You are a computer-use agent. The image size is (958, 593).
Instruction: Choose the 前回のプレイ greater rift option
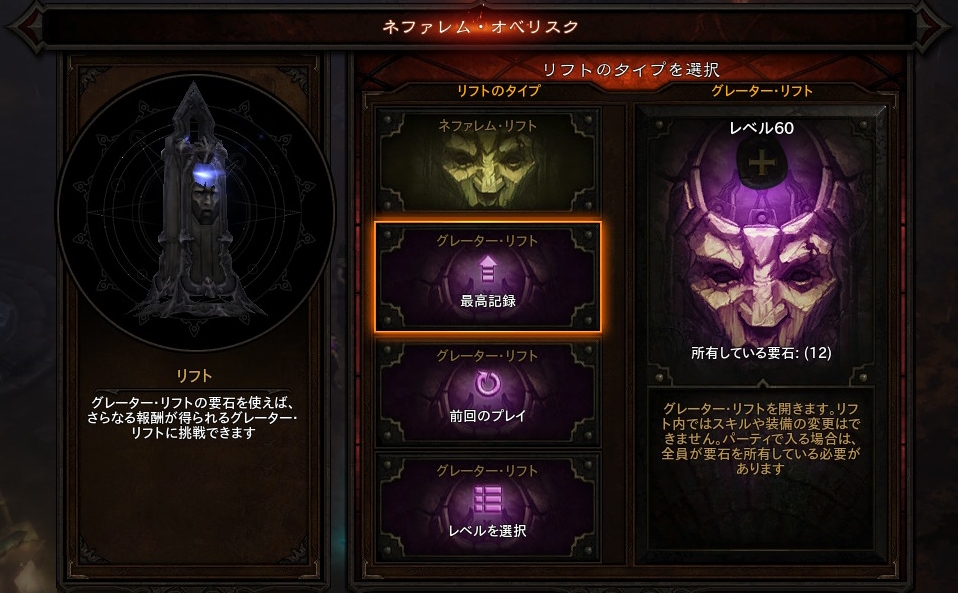coord(488,391)
